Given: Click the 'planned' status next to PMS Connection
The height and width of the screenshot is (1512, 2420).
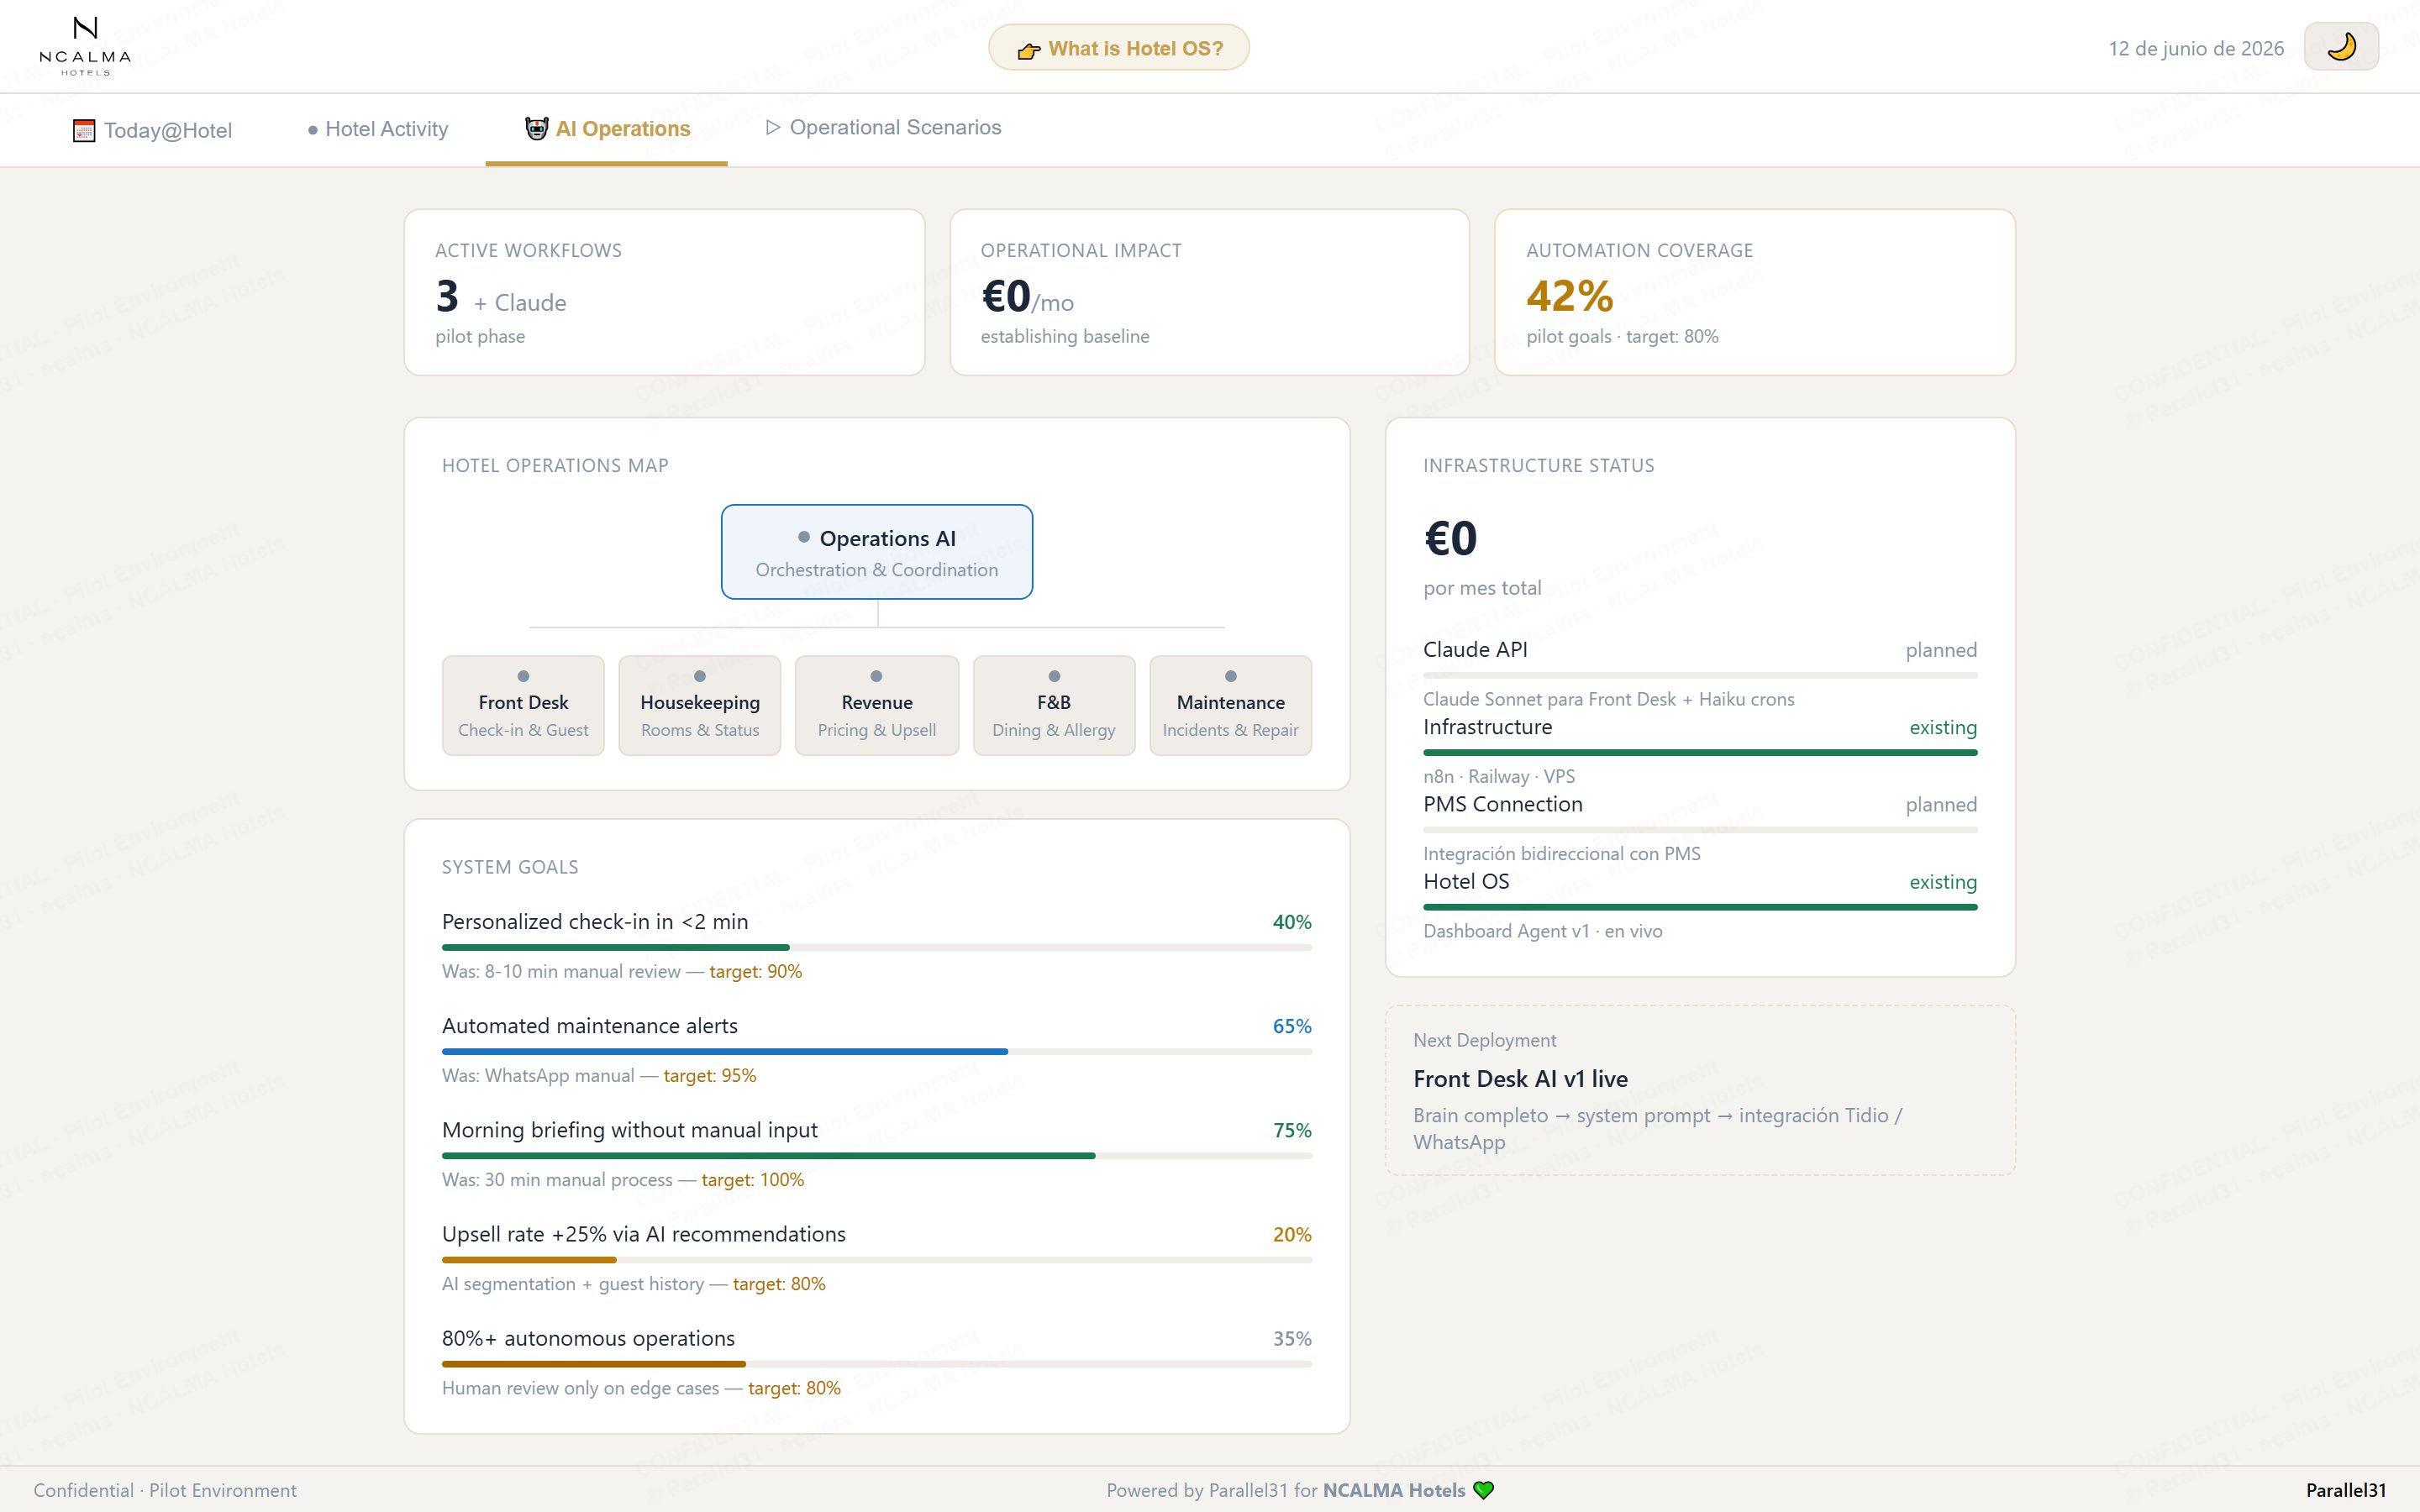Looking at the screenshot, I should point(1941,804).
